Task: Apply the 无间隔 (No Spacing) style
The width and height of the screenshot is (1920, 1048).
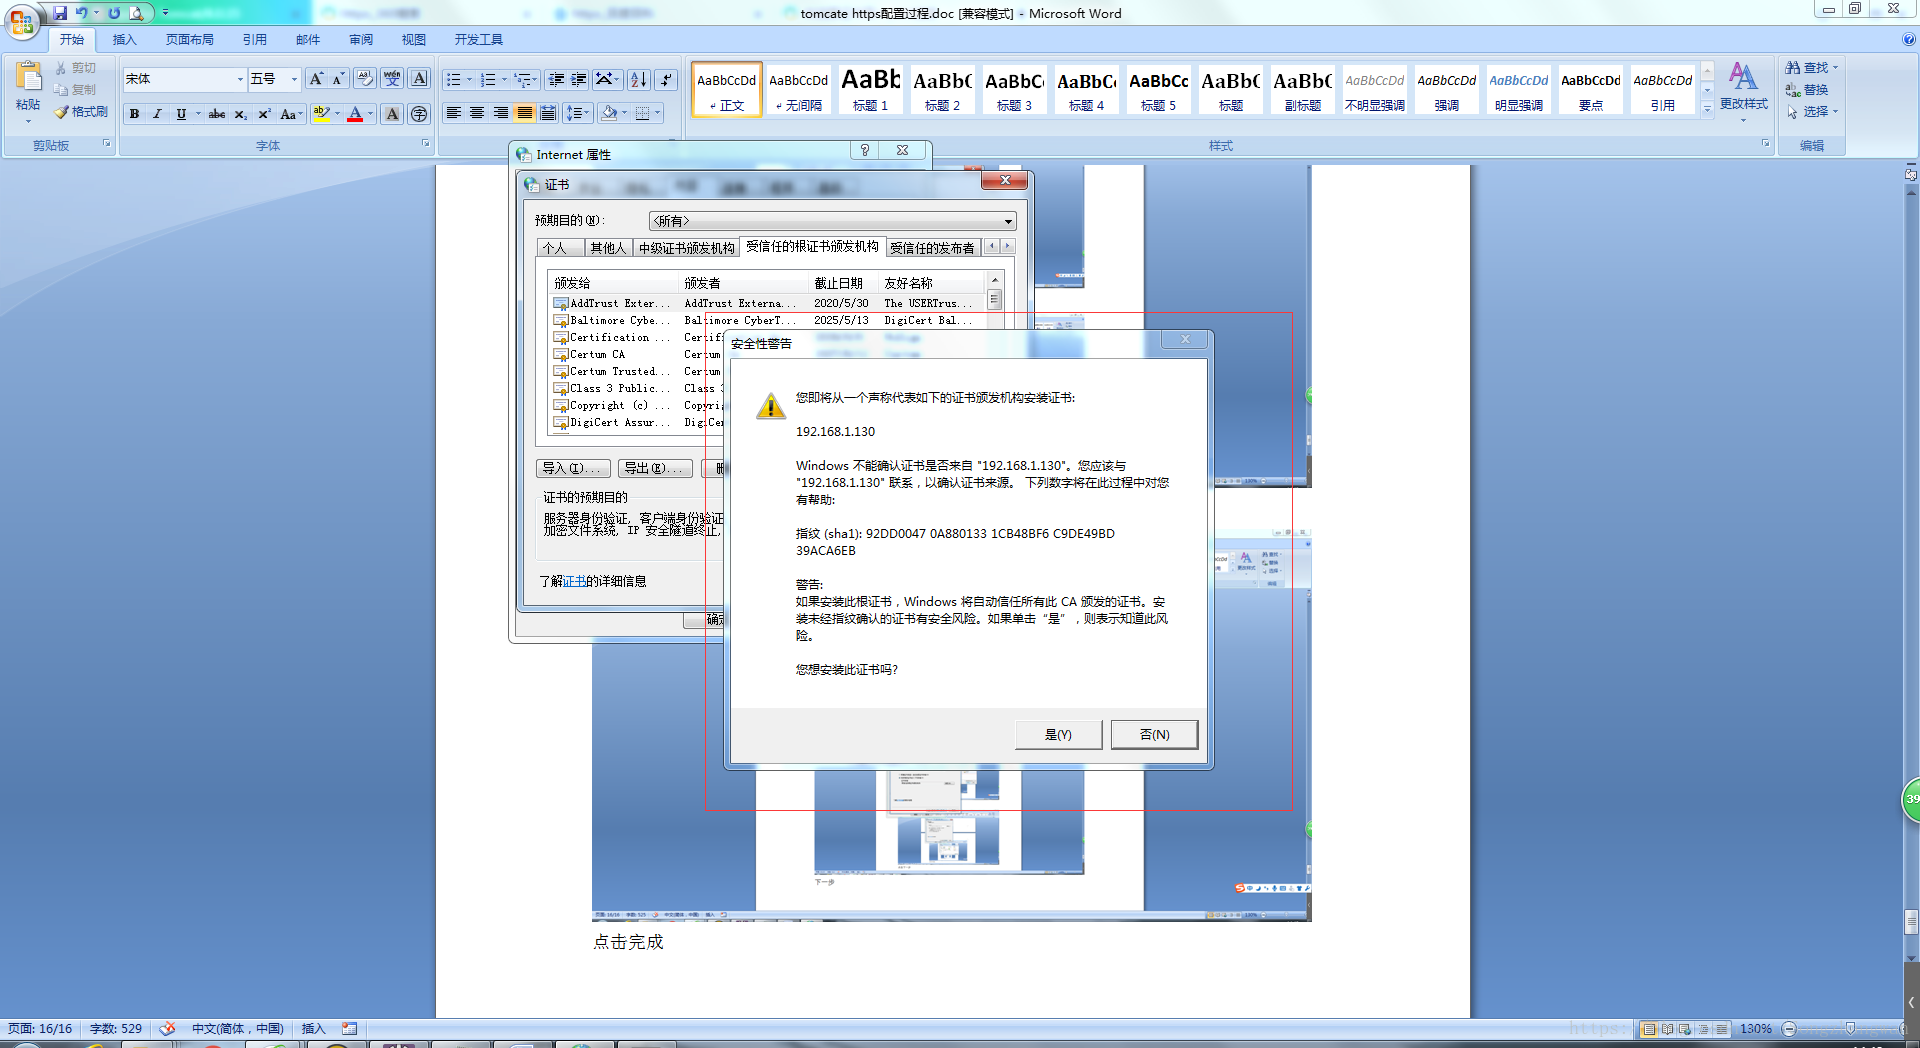Action: (798, 89)
